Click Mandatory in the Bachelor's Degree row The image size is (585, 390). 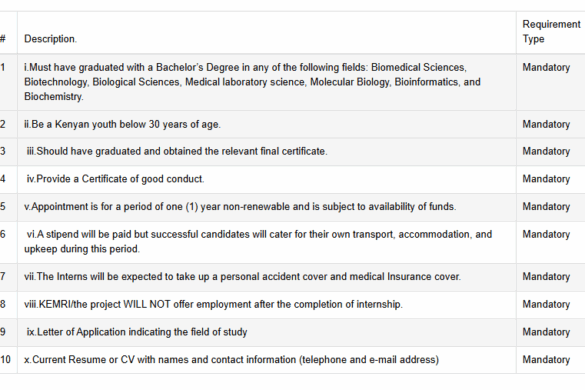tap(546, 68)
